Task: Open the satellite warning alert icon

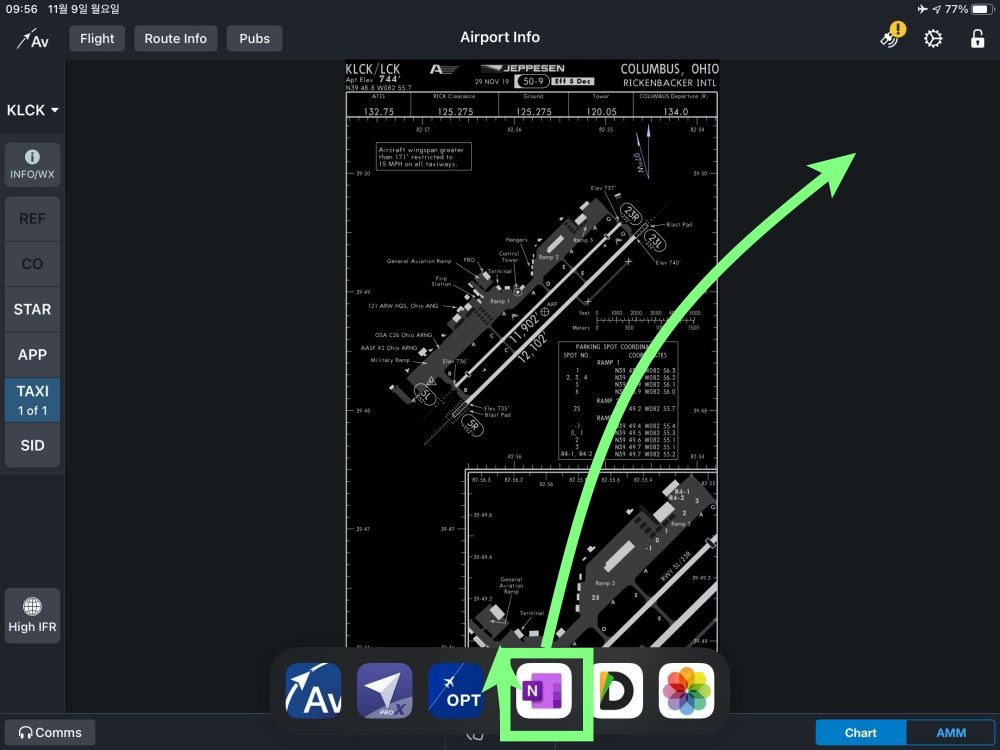Action: pos(890,38)
